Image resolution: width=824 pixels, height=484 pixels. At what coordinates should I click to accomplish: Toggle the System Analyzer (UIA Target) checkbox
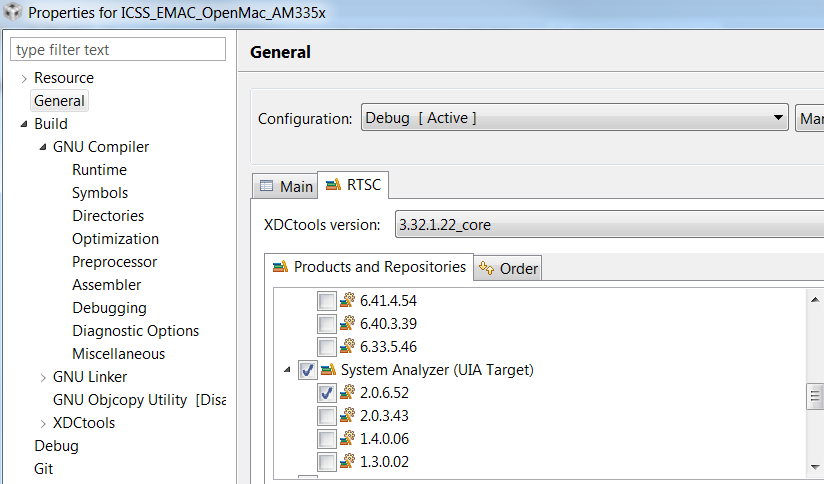tap(308, 370)
